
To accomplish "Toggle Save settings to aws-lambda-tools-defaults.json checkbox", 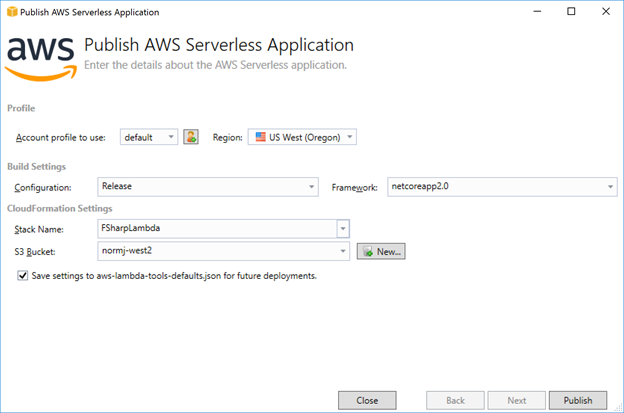I will [23, 275].
